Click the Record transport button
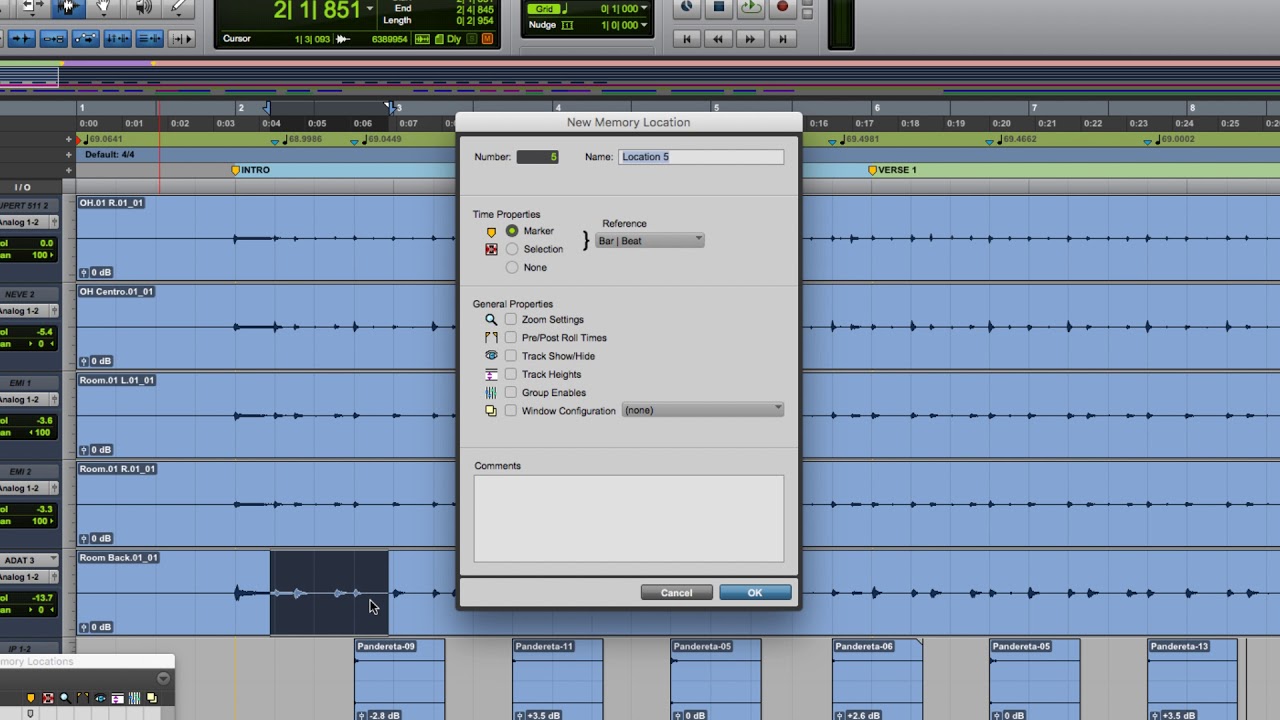 click(782, 7)
